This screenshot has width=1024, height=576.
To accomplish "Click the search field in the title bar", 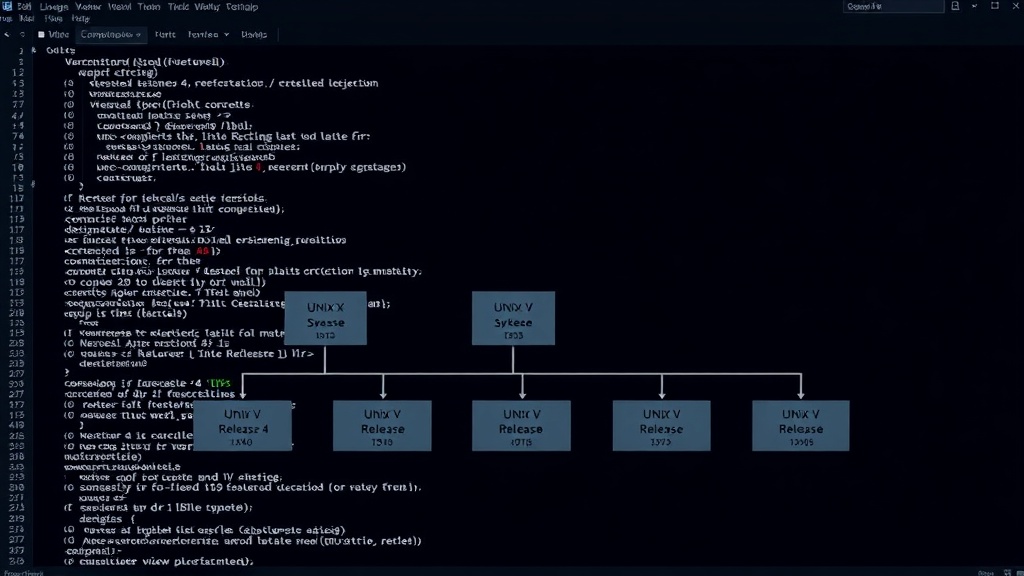I will (x=893, y=7).
